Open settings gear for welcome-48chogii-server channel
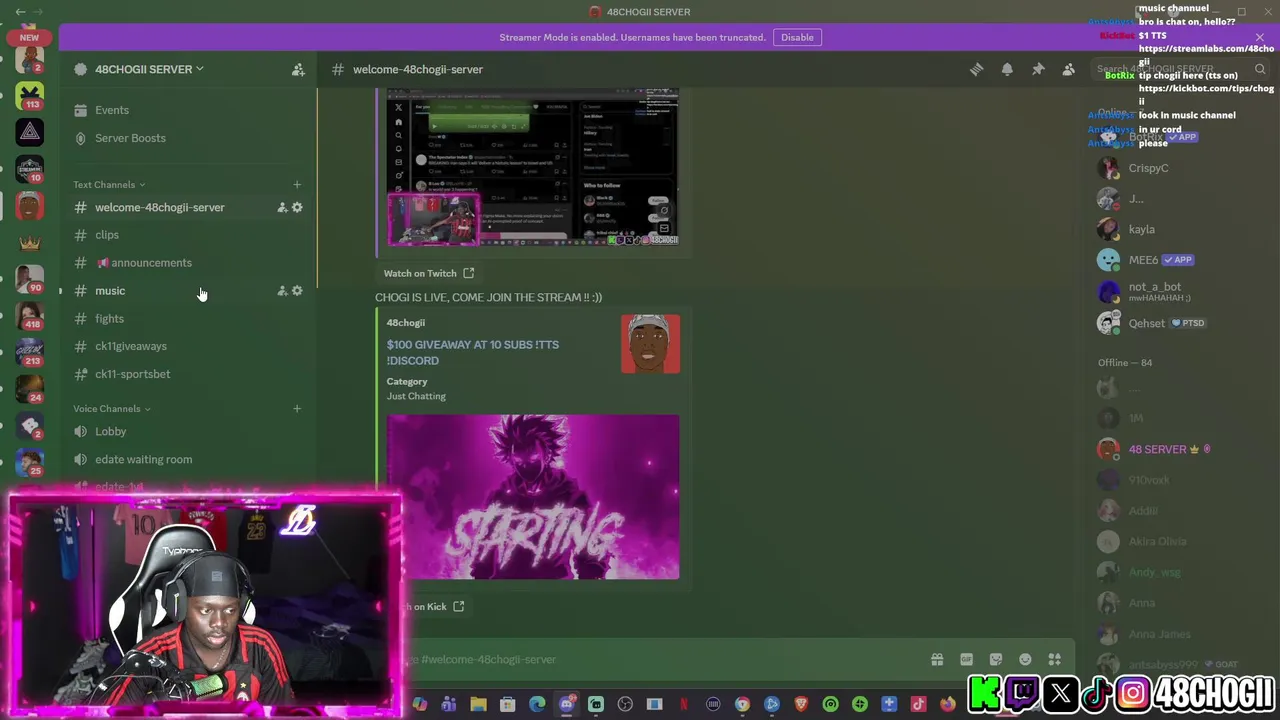Image resolution: width=1280 pixels, height=720 pixels. (x=297, y=207)
